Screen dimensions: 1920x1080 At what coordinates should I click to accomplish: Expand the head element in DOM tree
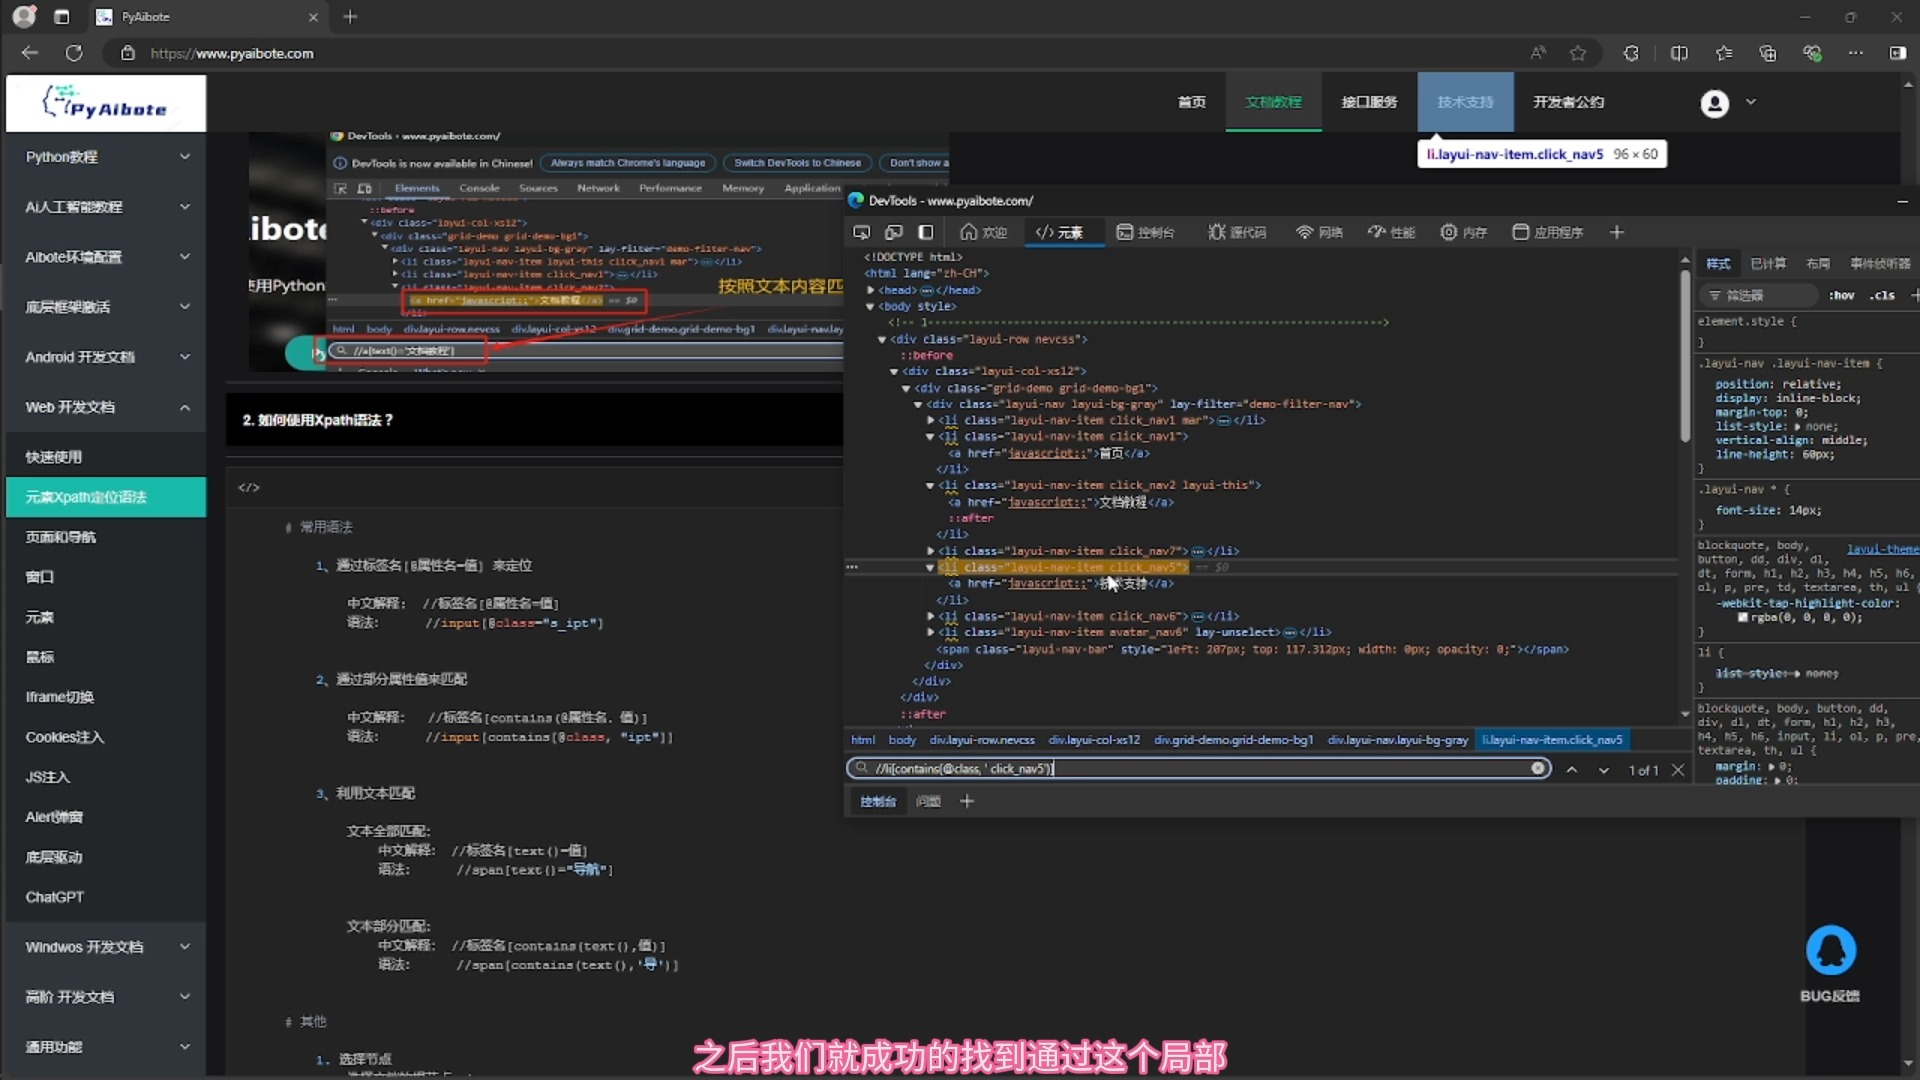click(871, 290)
